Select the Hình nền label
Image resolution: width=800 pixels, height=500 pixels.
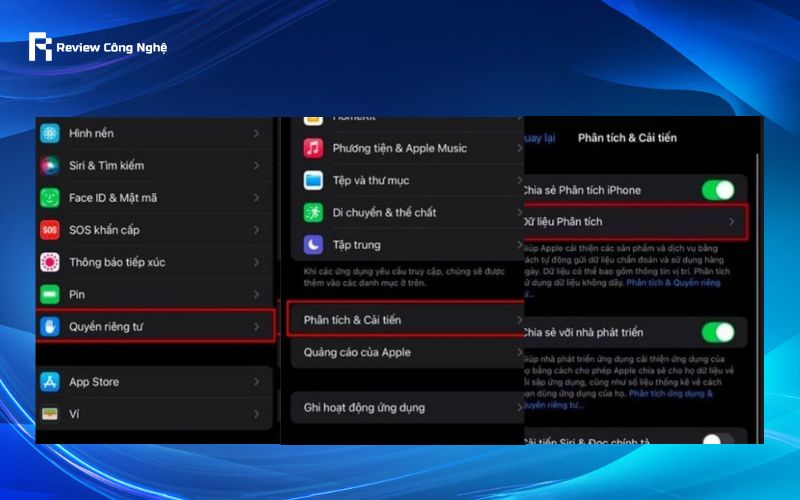pyautogui.click(x=91, y=133)
